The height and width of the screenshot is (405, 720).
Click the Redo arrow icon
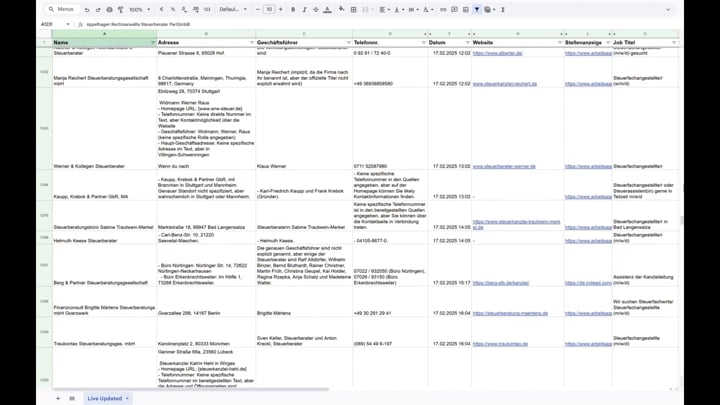point(98,10)
